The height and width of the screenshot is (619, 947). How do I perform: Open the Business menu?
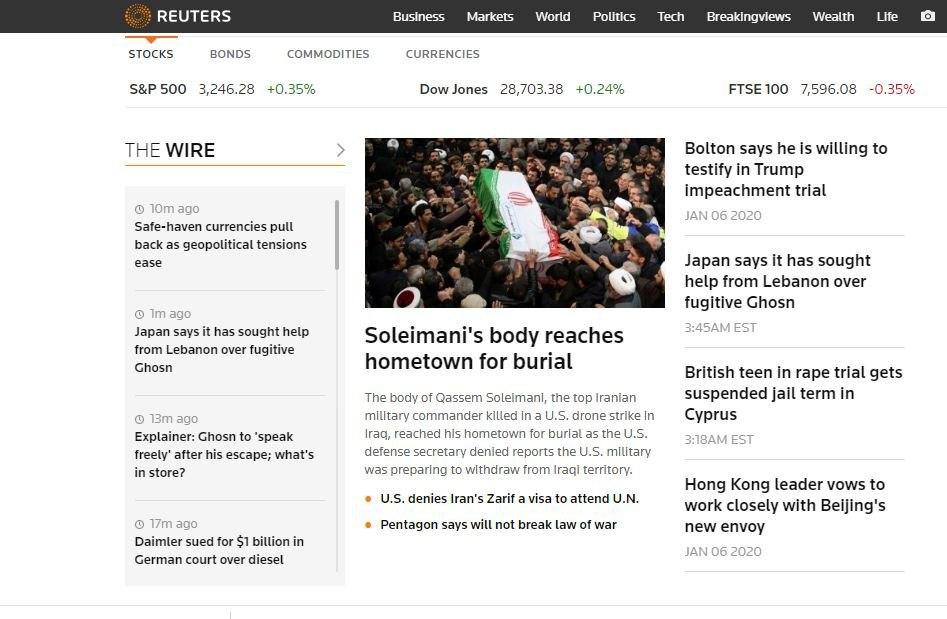tap(419, 16)
